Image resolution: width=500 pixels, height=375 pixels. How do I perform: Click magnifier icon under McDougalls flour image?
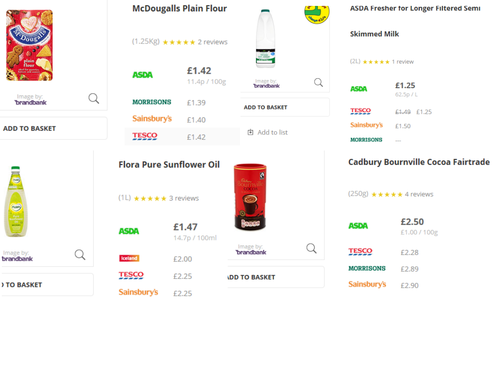[x=93, y=98]
